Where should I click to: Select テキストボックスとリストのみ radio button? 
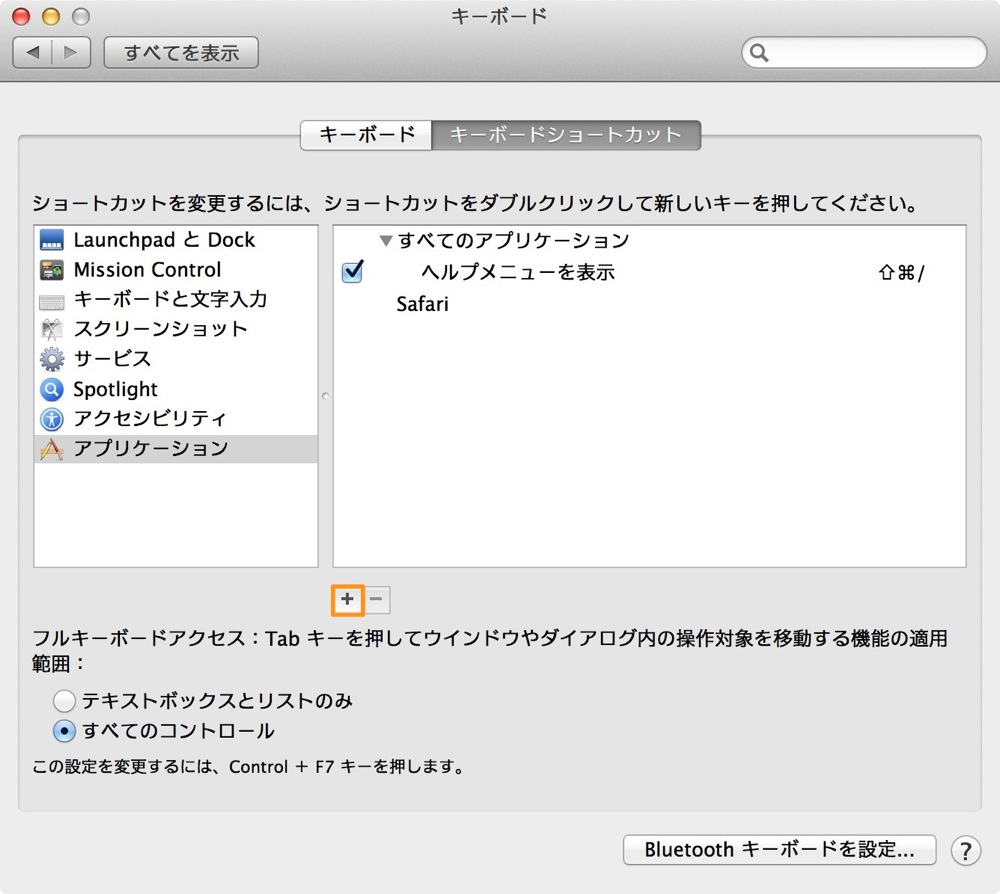64,701
